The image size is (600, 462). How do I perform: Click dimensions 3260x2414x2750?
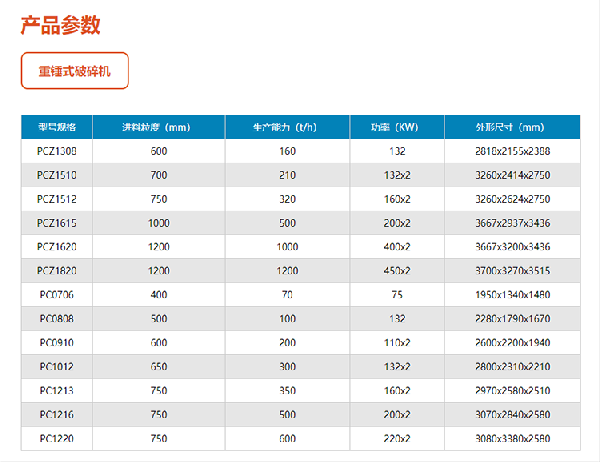[x=512, y=175]
